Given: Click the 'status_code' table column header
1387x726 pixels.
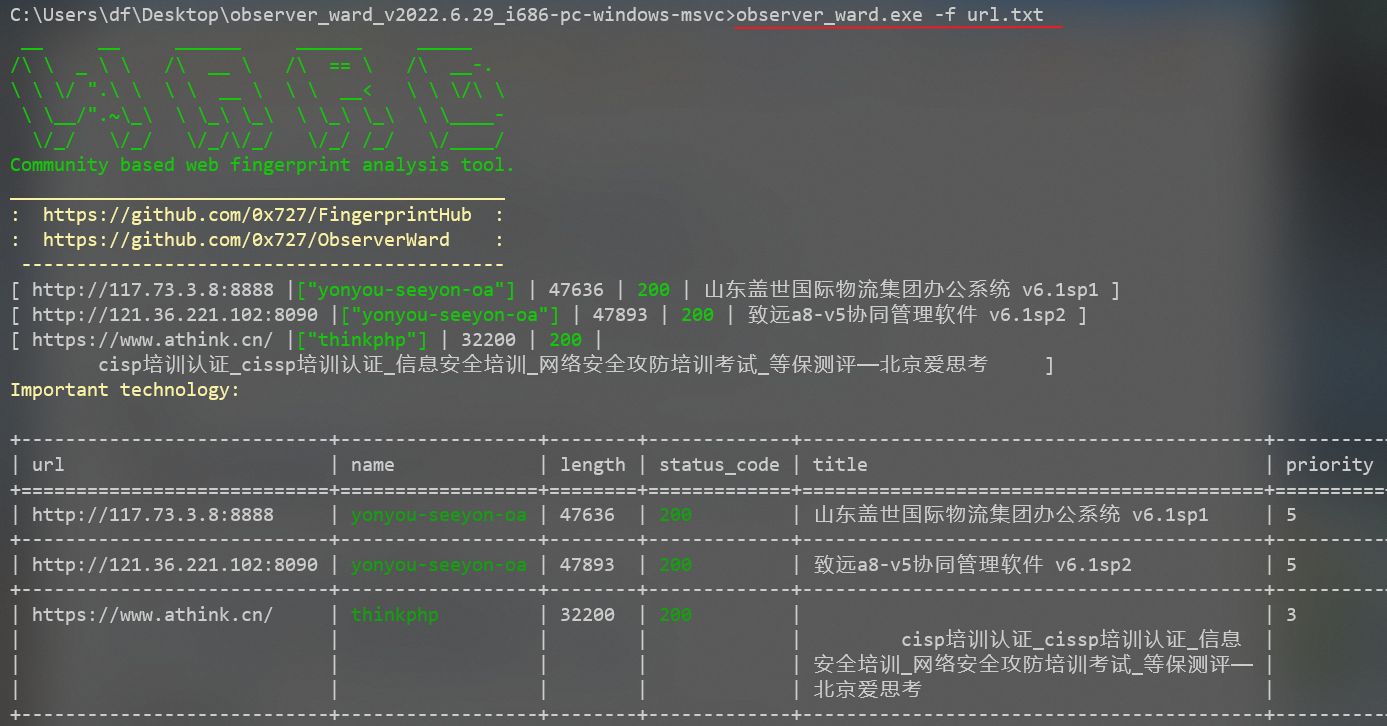Looking at the screenshot, I should (719, 465).
